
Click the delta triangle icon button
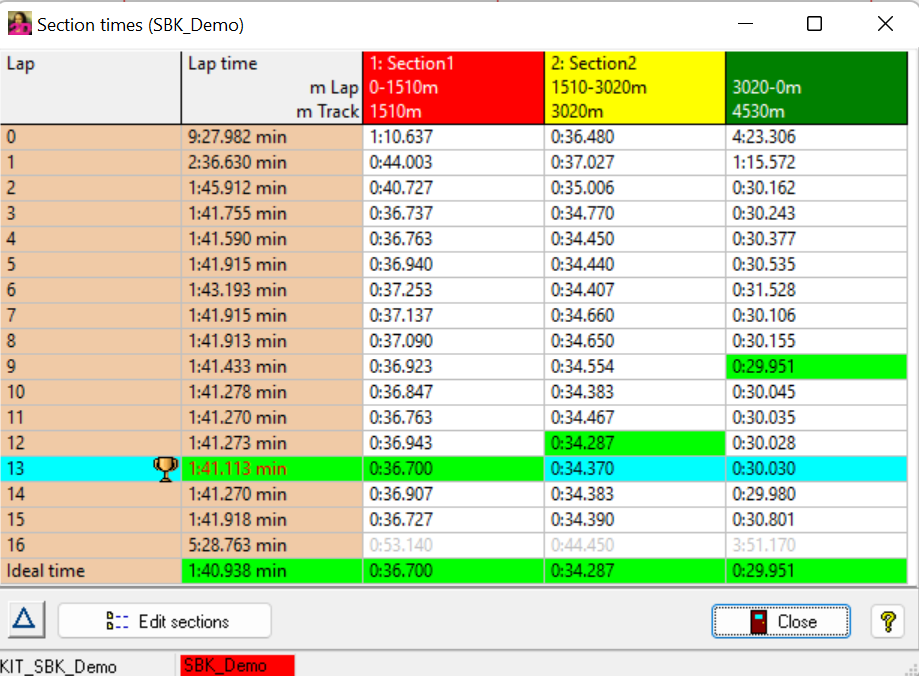coord(24,620)
